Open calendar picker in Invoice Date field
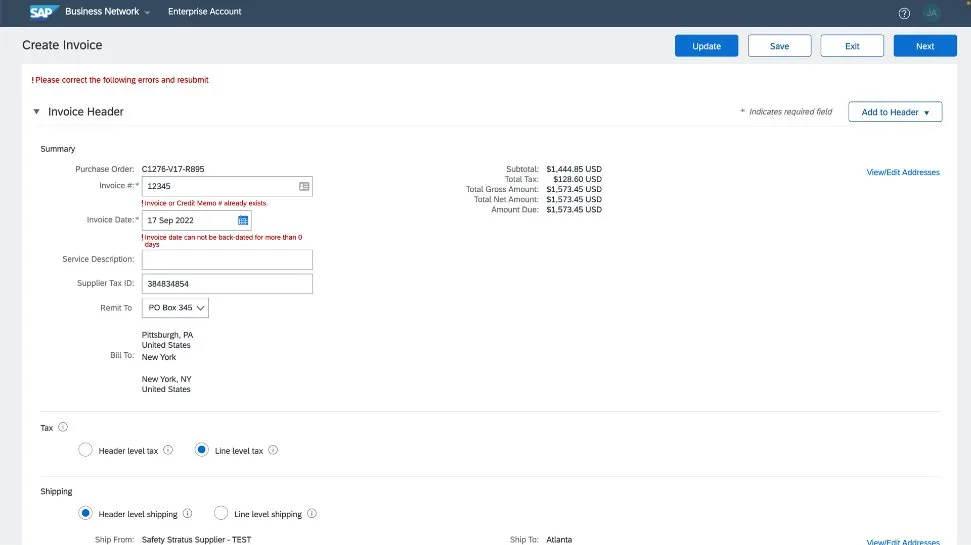 click(x=242, y=220)
